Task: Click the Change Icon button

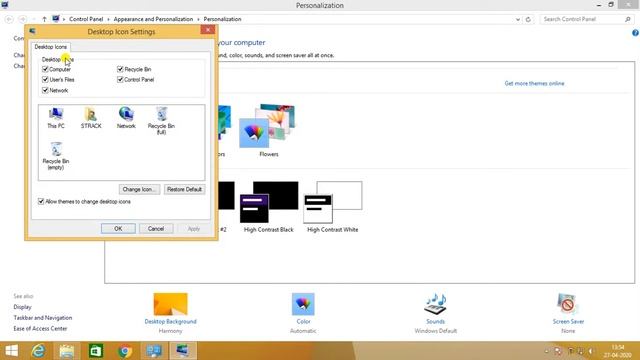Action: click(x=139, y=189)
